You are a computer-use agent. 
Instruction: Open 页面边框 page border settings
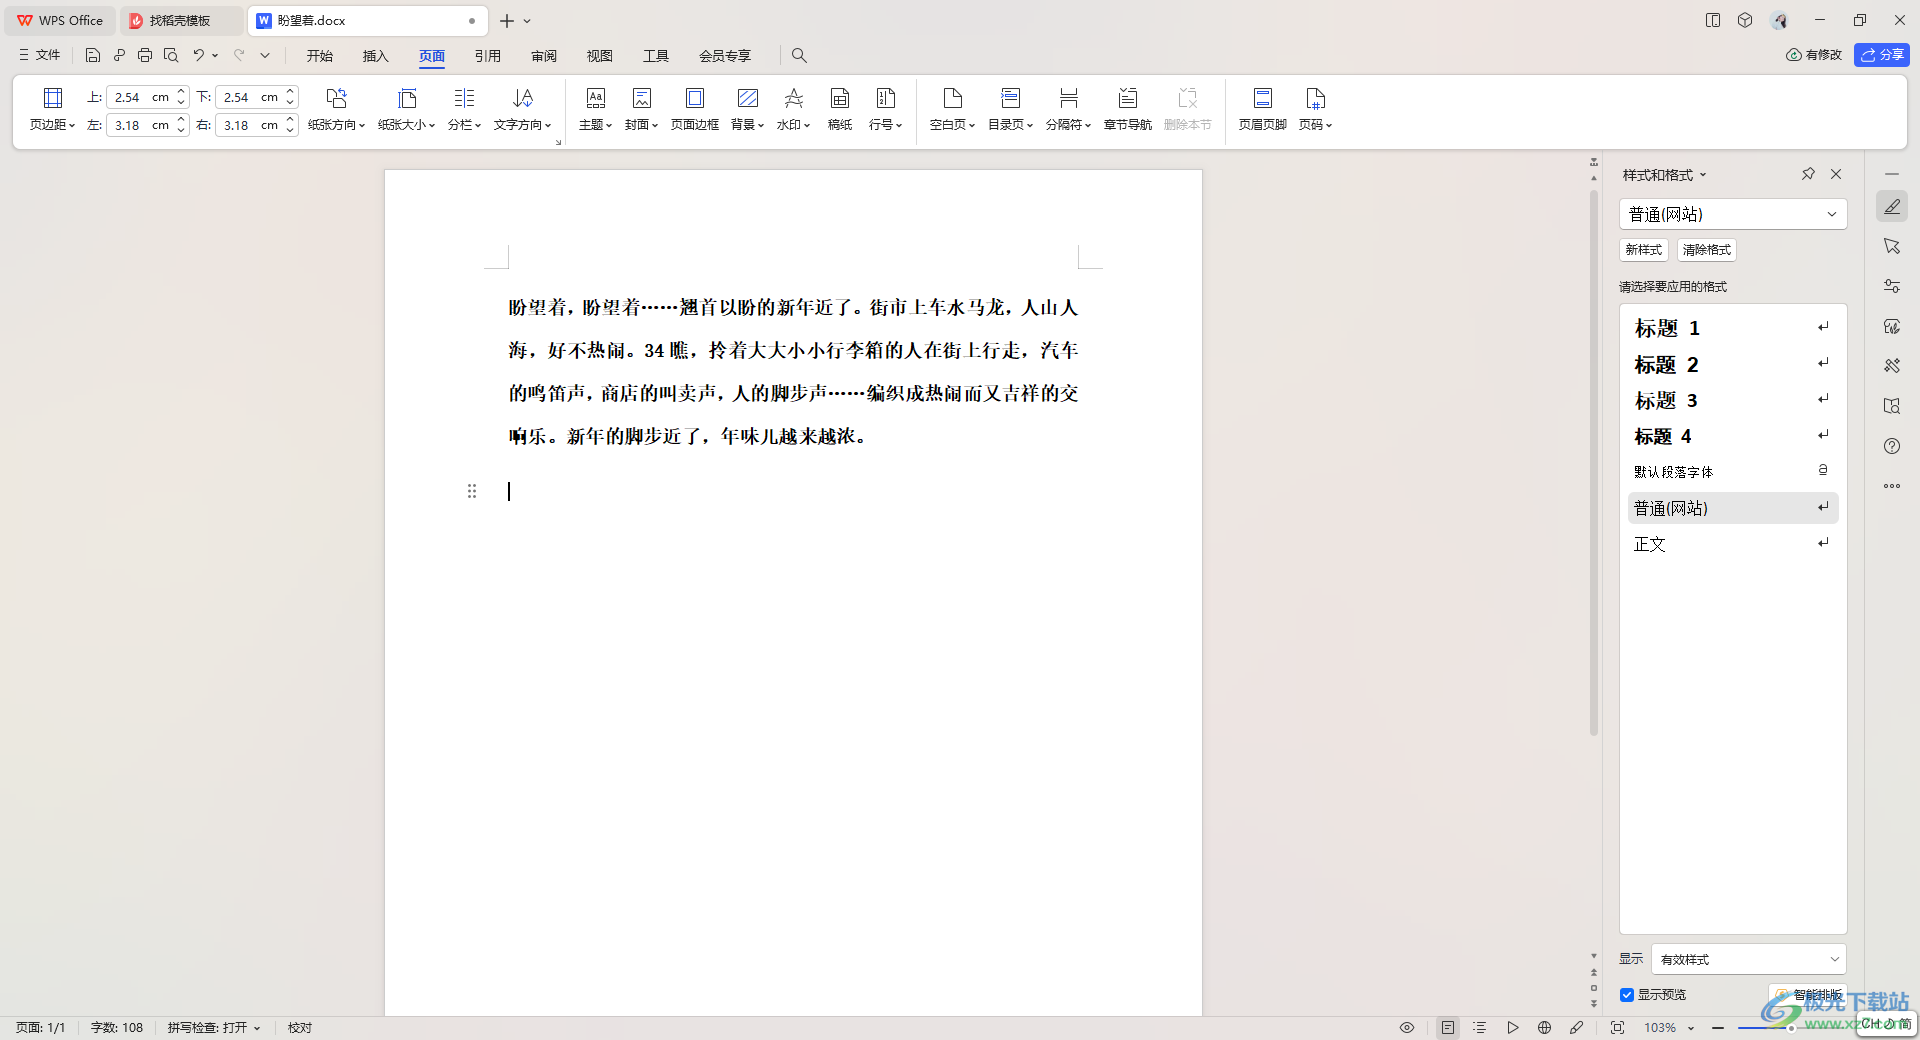[x=695, y=109]
